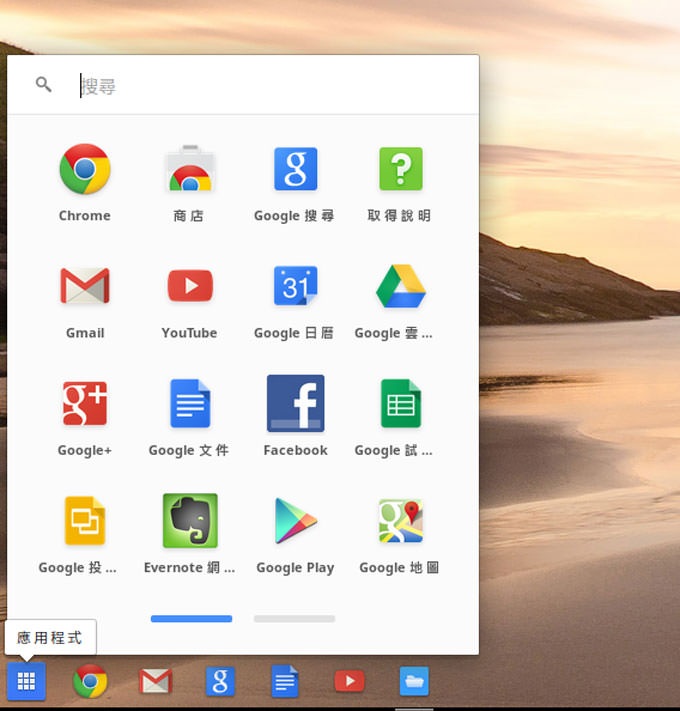The width and height of the screenshot is (680, 711).
Task: Launch YouTube from the app grid
Action: pos(189,287)
